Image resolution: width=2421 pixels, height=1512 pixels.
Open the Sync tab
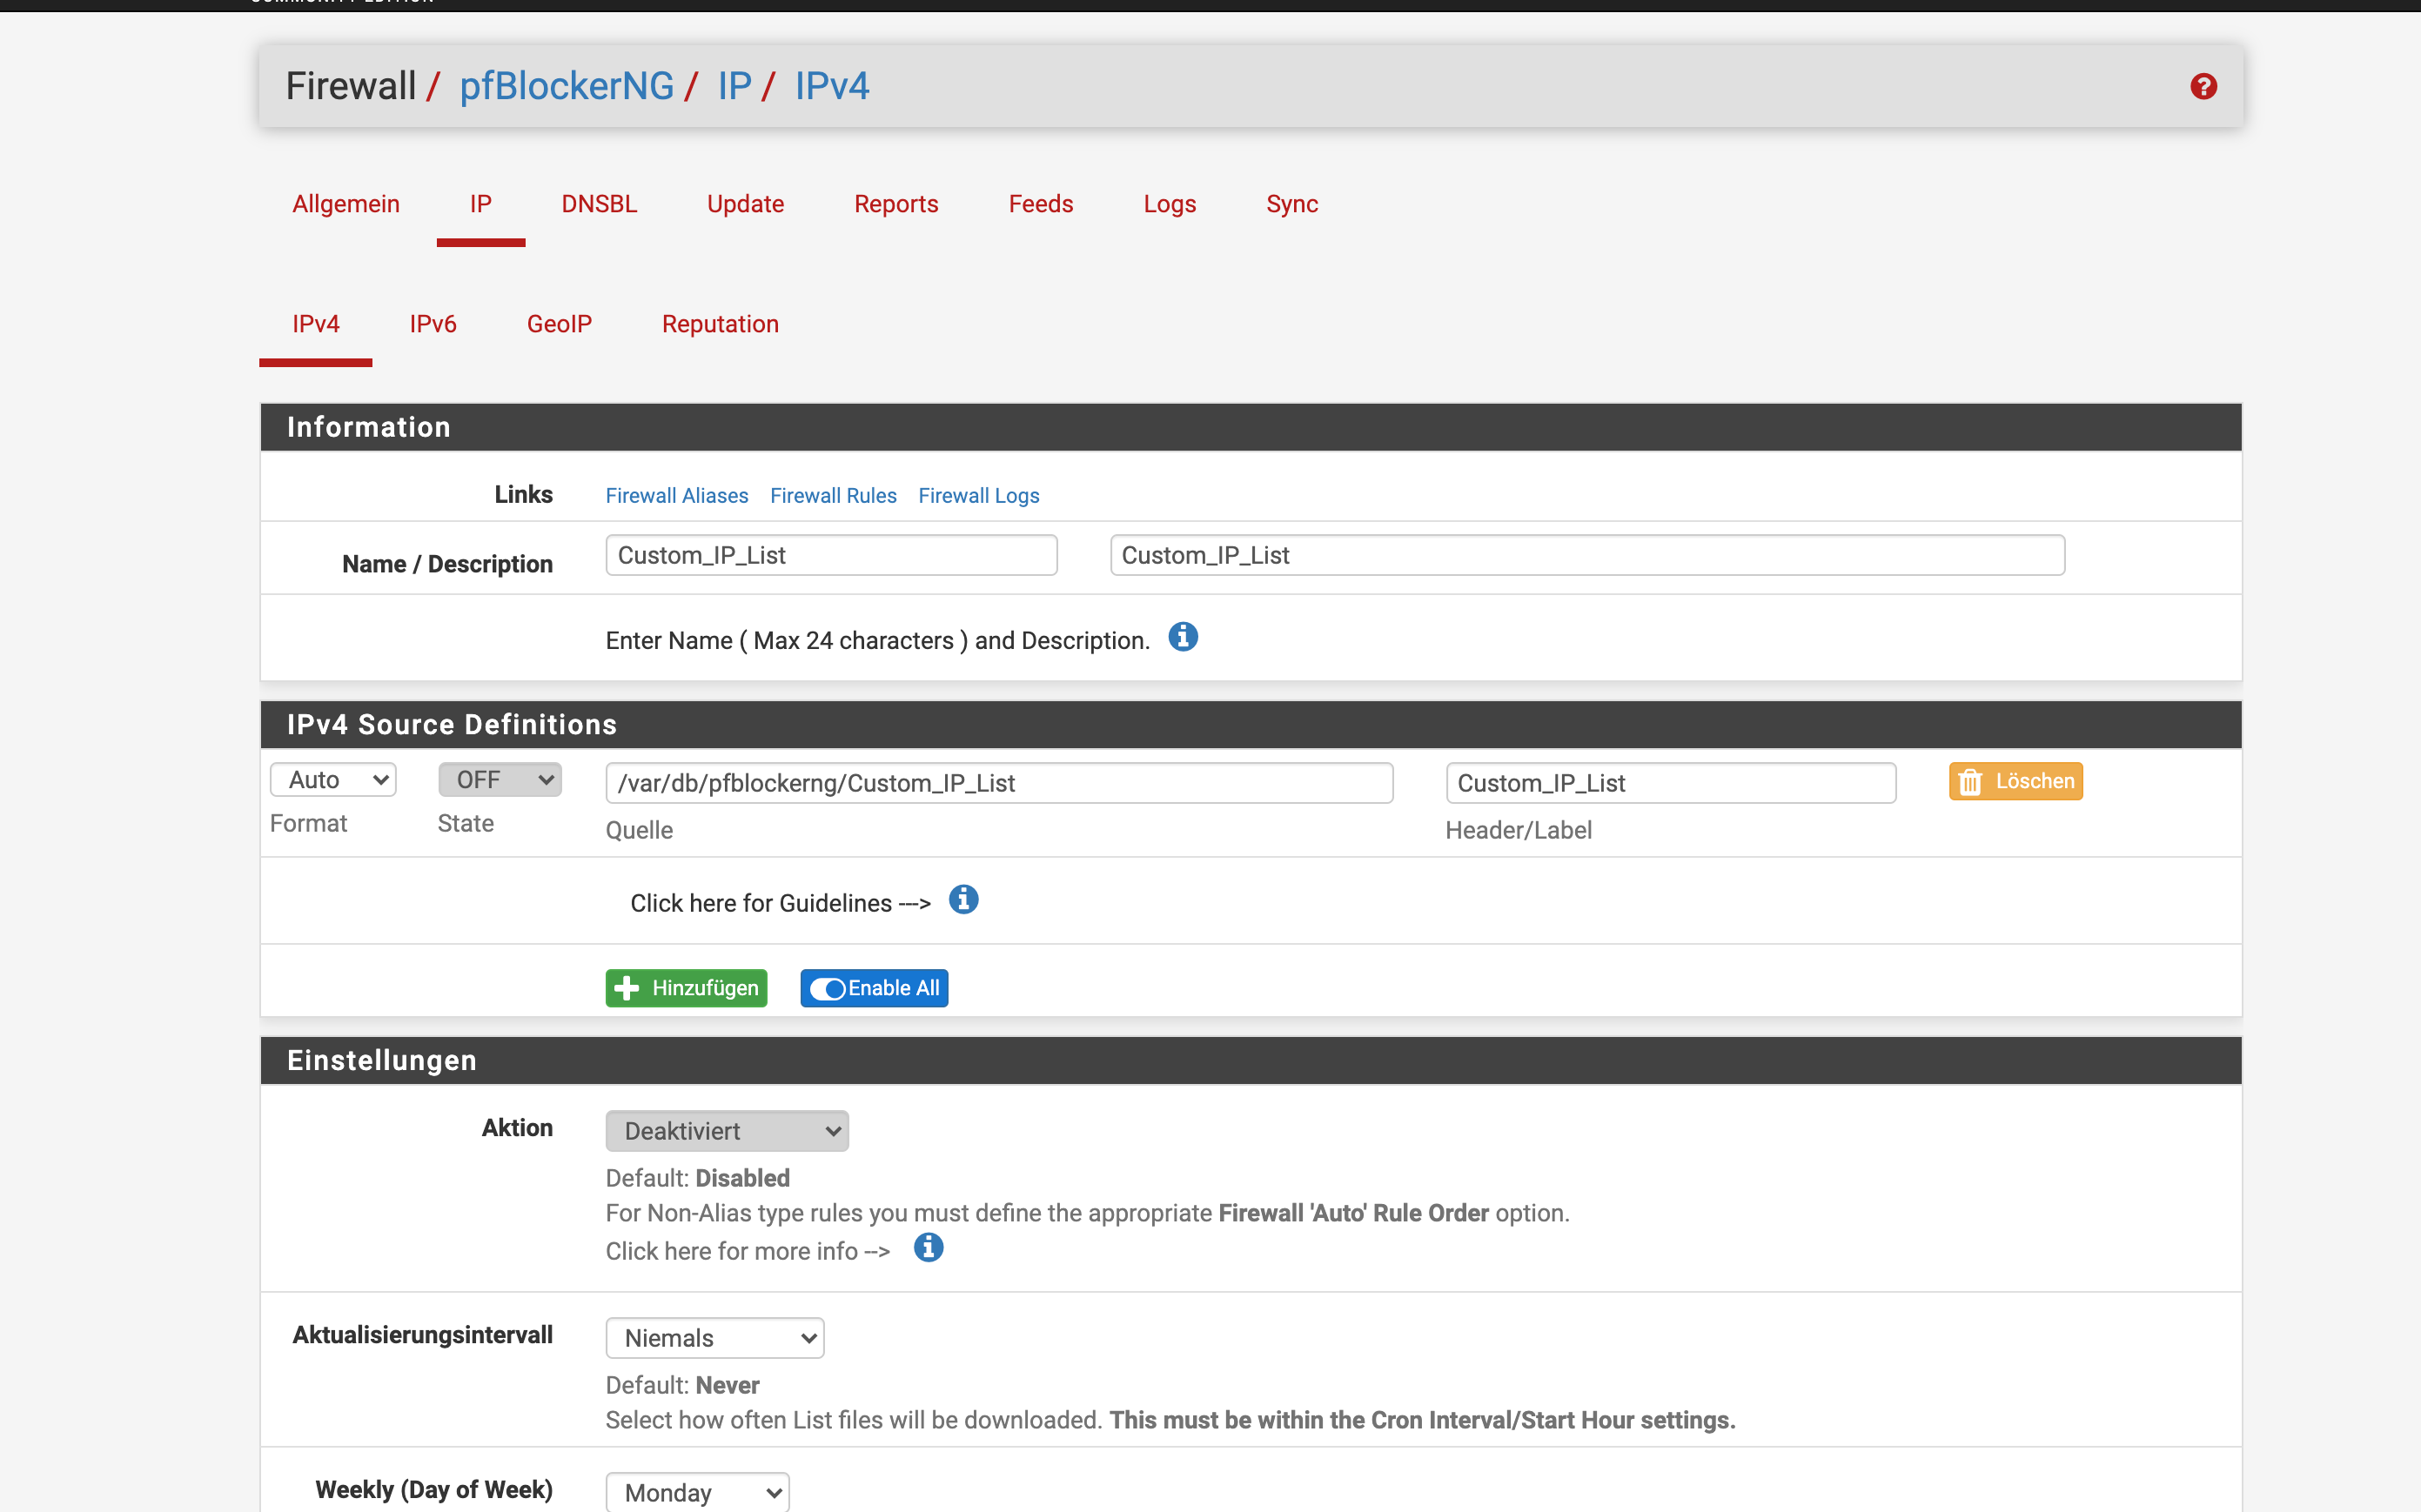[1292, 204]
